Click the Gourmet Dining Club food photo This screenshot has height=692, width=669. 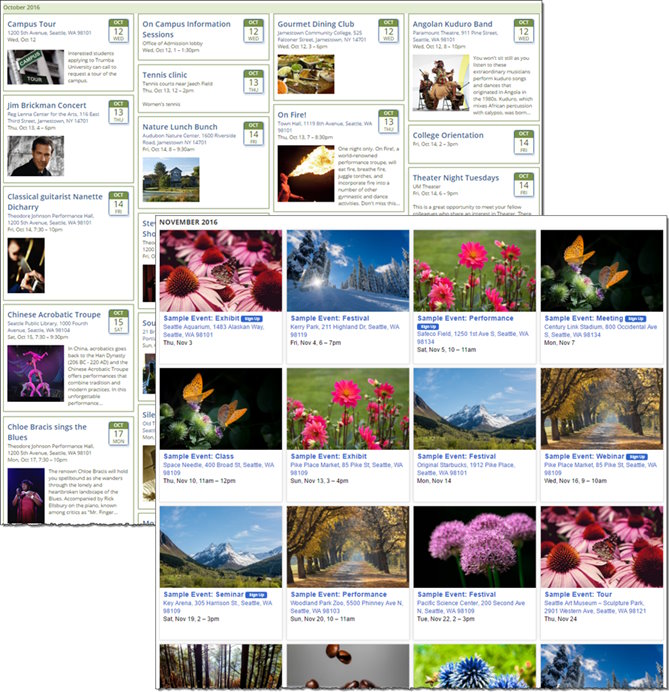click(305, 74)
